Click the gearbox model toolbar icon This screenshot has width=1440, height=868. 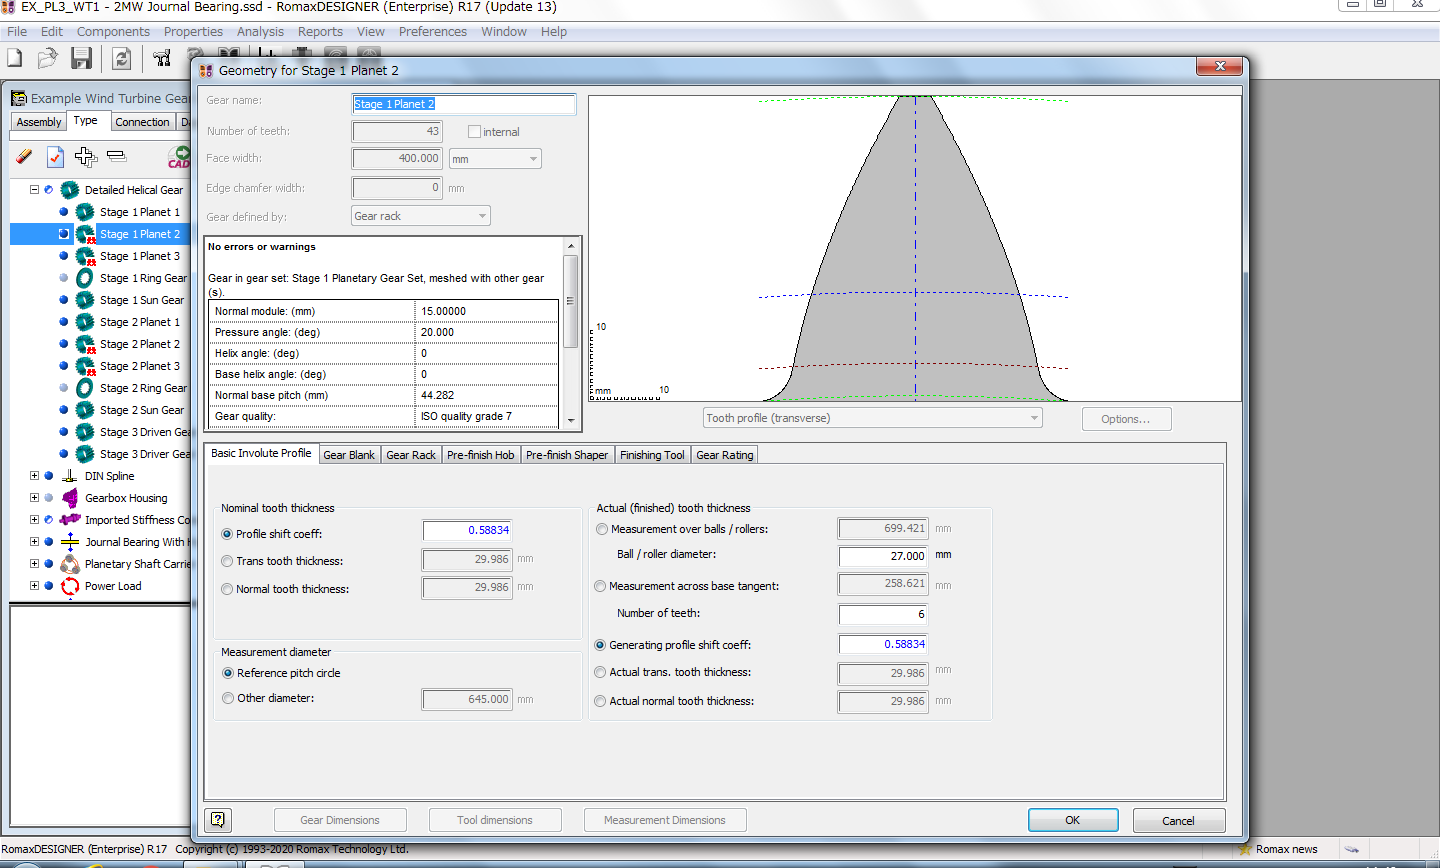[x=162, y=59]
